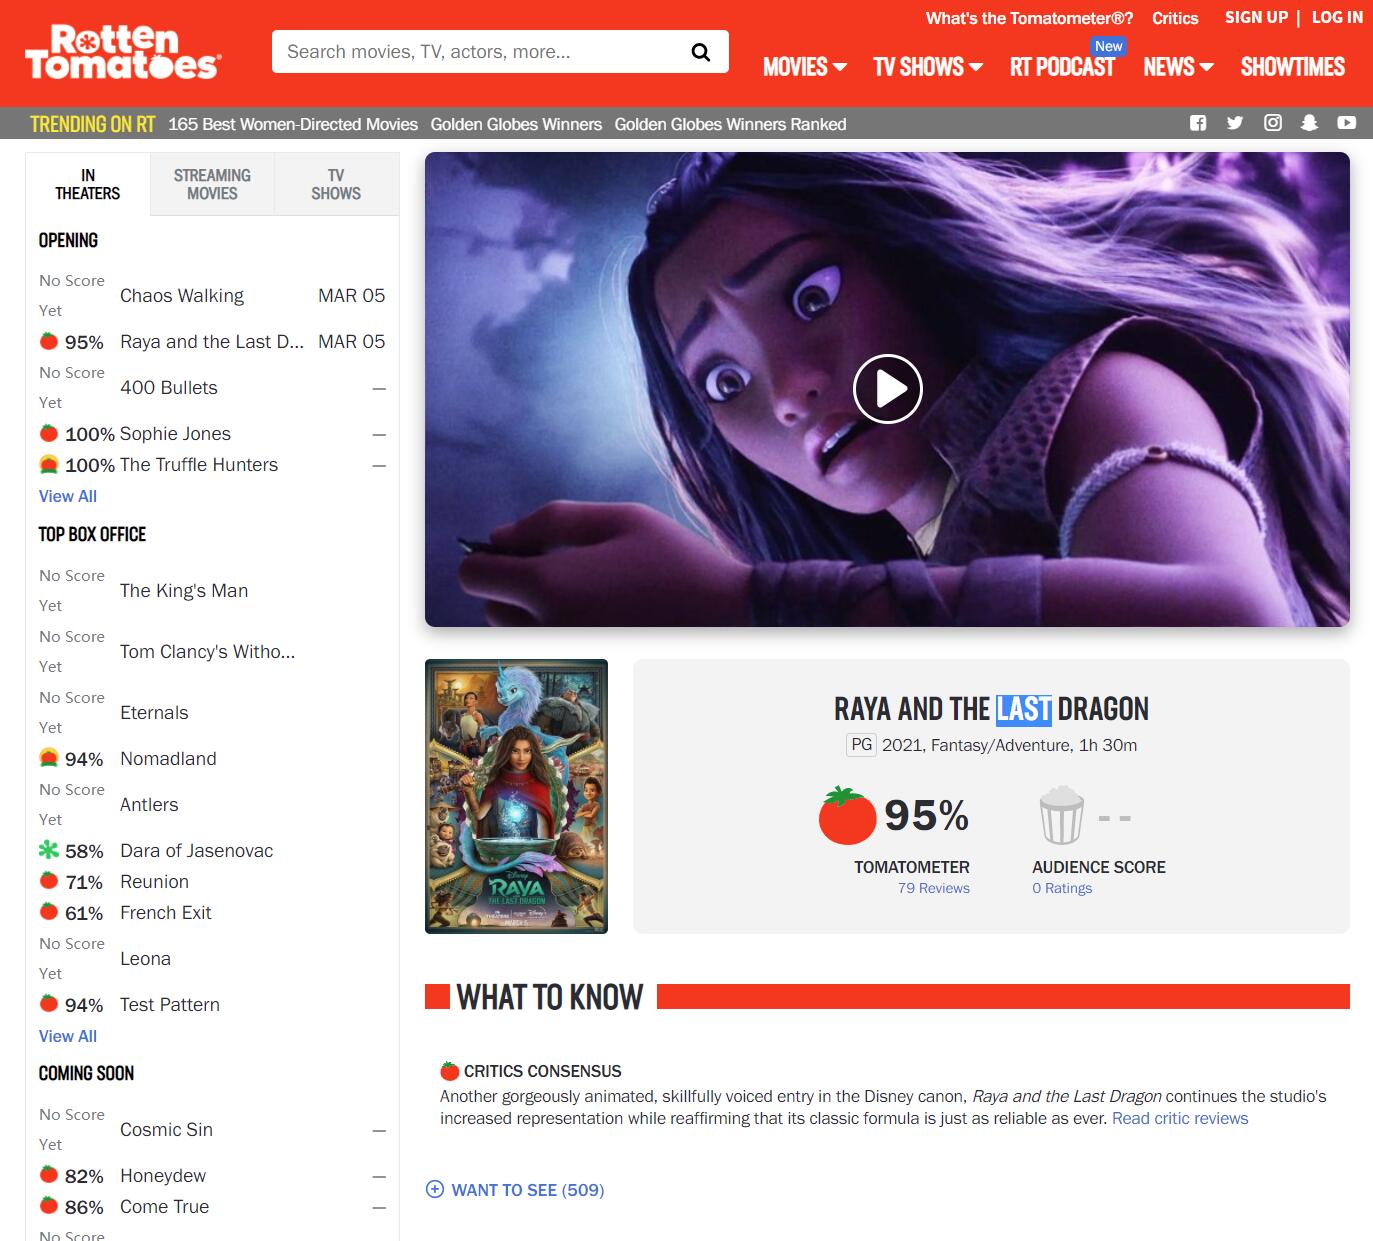Open Raya and the Last D... sidebar link
1373x1241 pixels.
(212, 341)
